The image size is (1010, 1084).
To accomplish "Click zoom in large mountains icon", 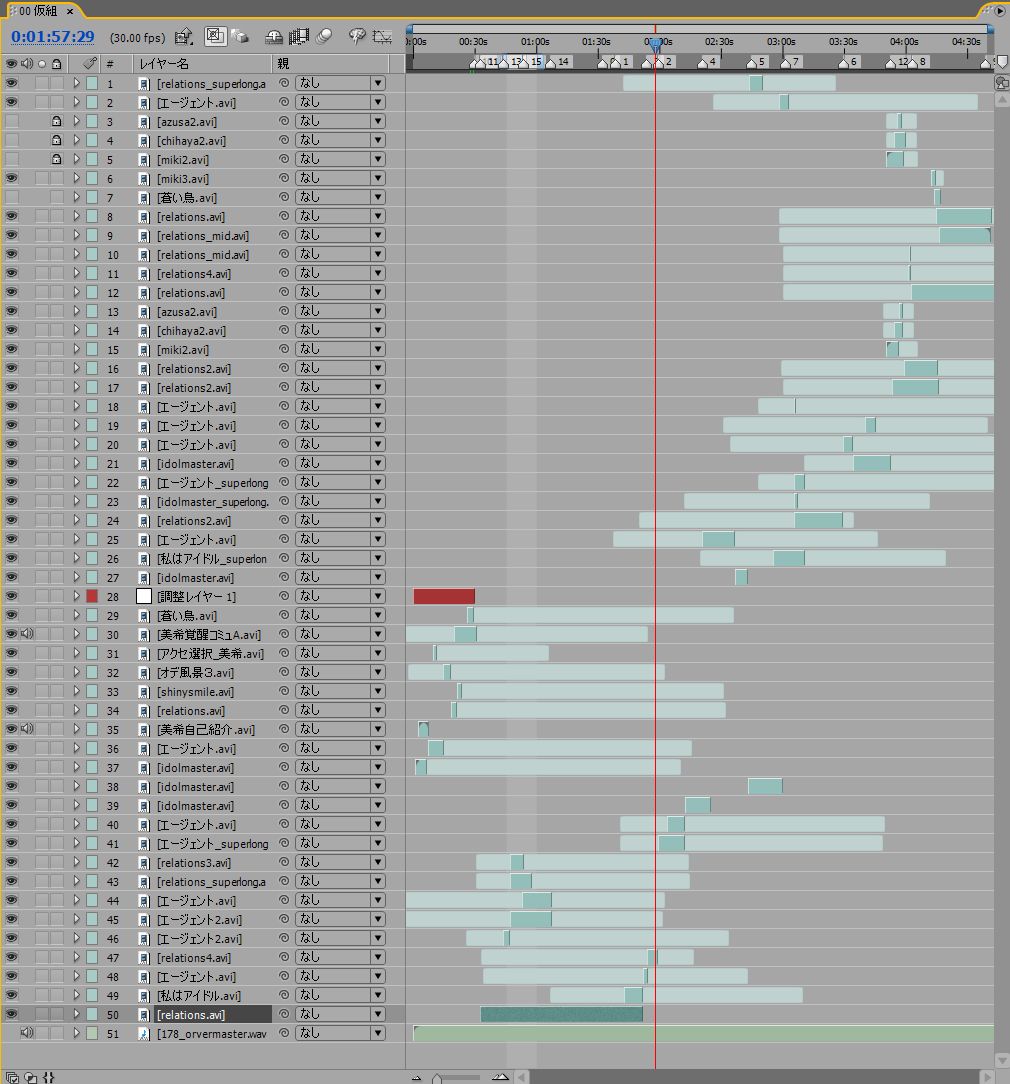I will click(500, 1077).
